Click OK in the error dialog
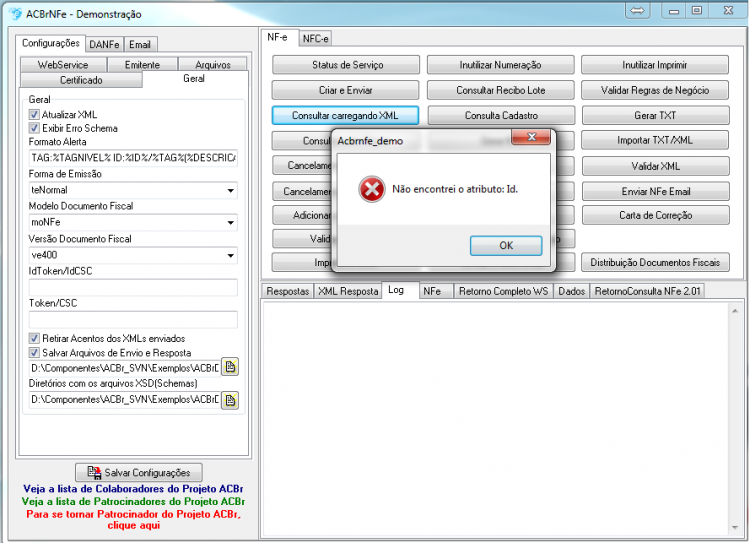Viewport: 750px width, 543px height. [x=506, y=245]
